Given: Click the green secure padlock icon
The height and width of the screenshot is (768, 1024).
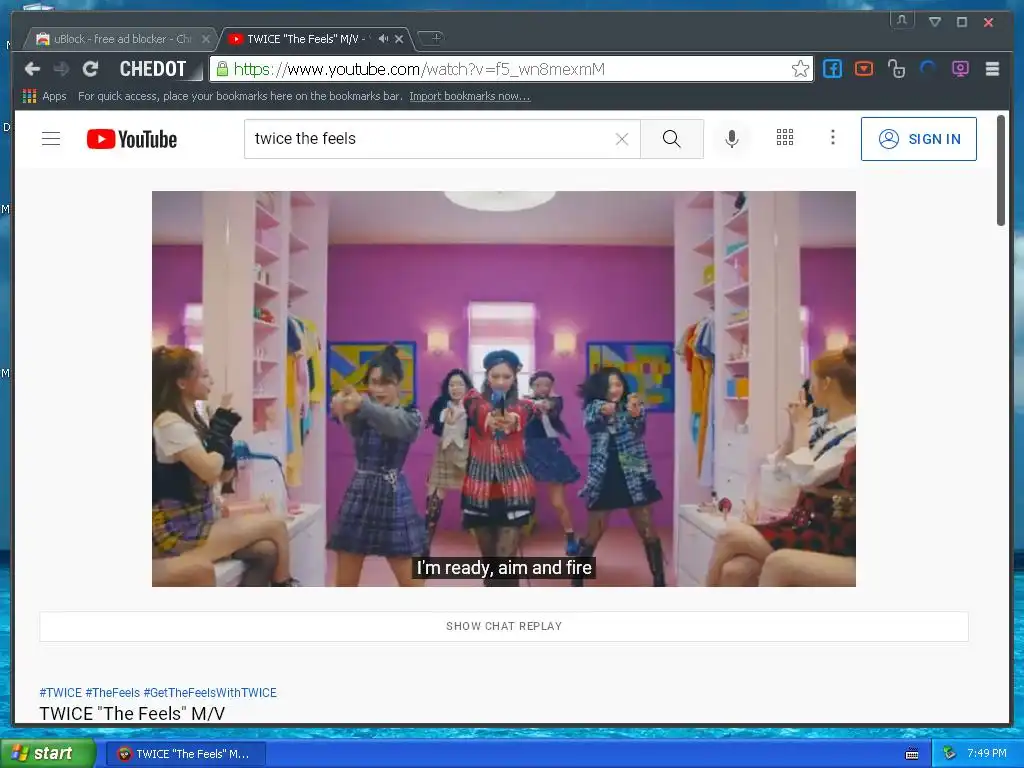Looking at the screenshot, I should coord(222,69).
